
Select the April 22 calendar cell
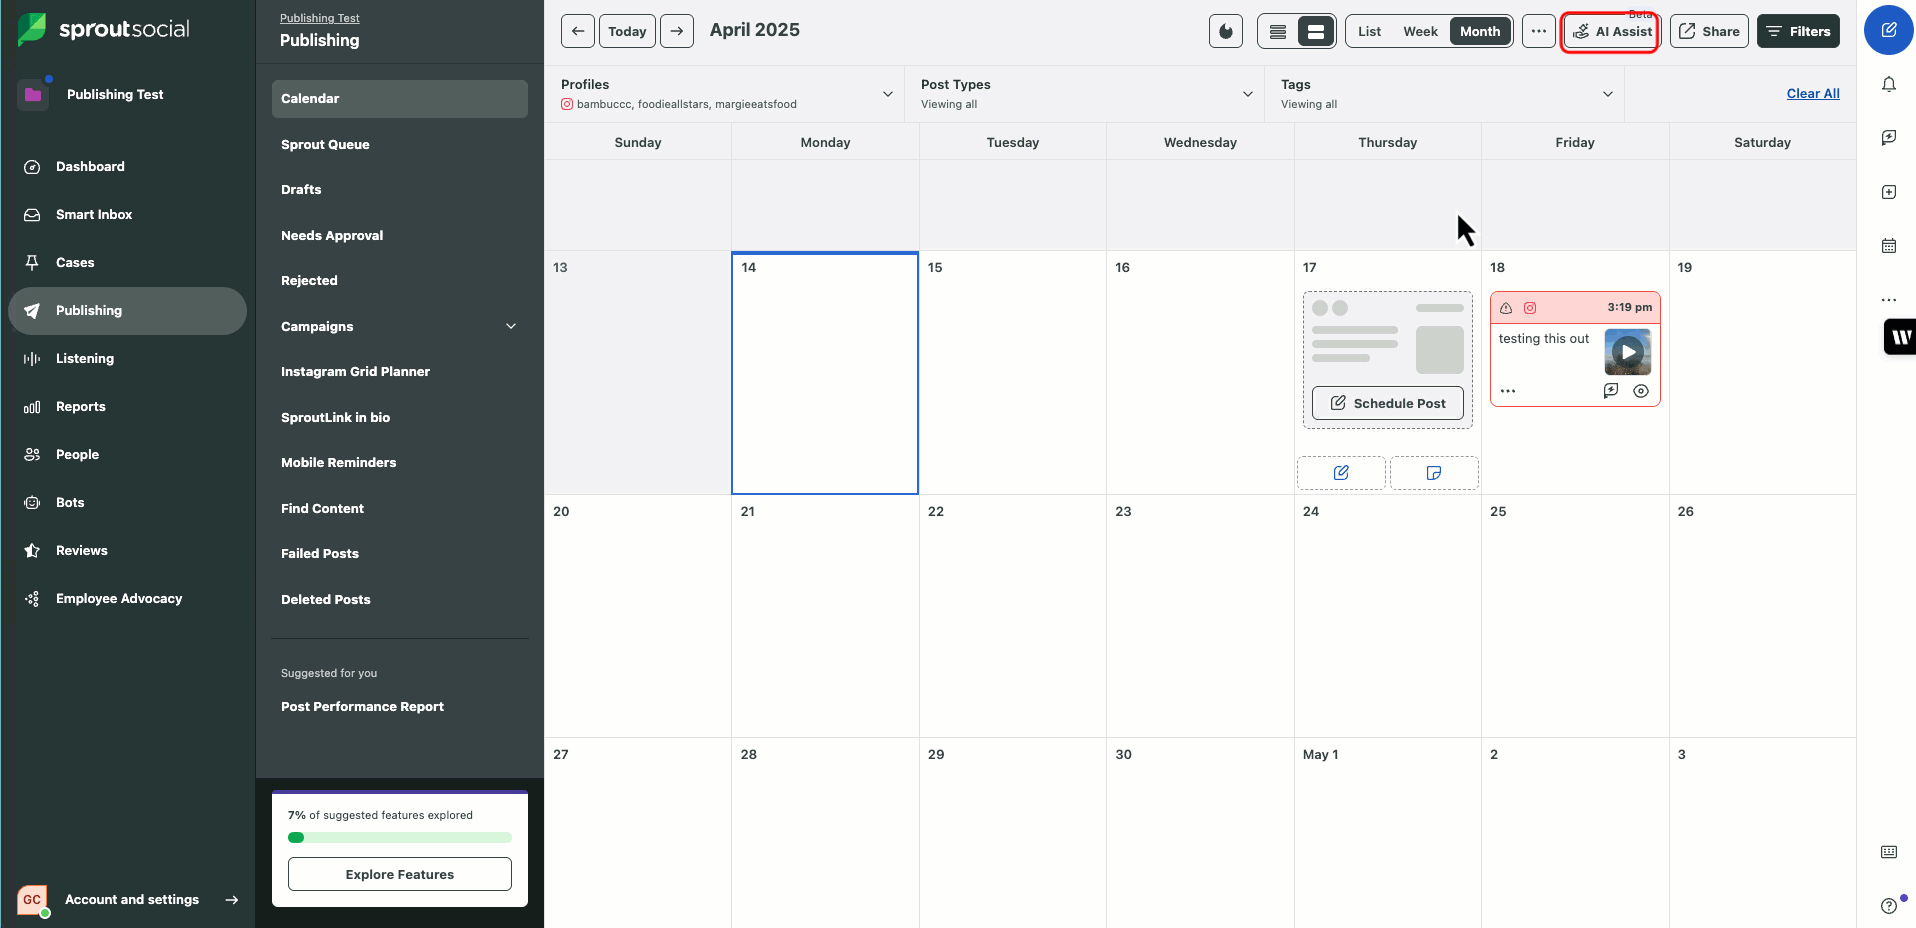point(1013,616)
